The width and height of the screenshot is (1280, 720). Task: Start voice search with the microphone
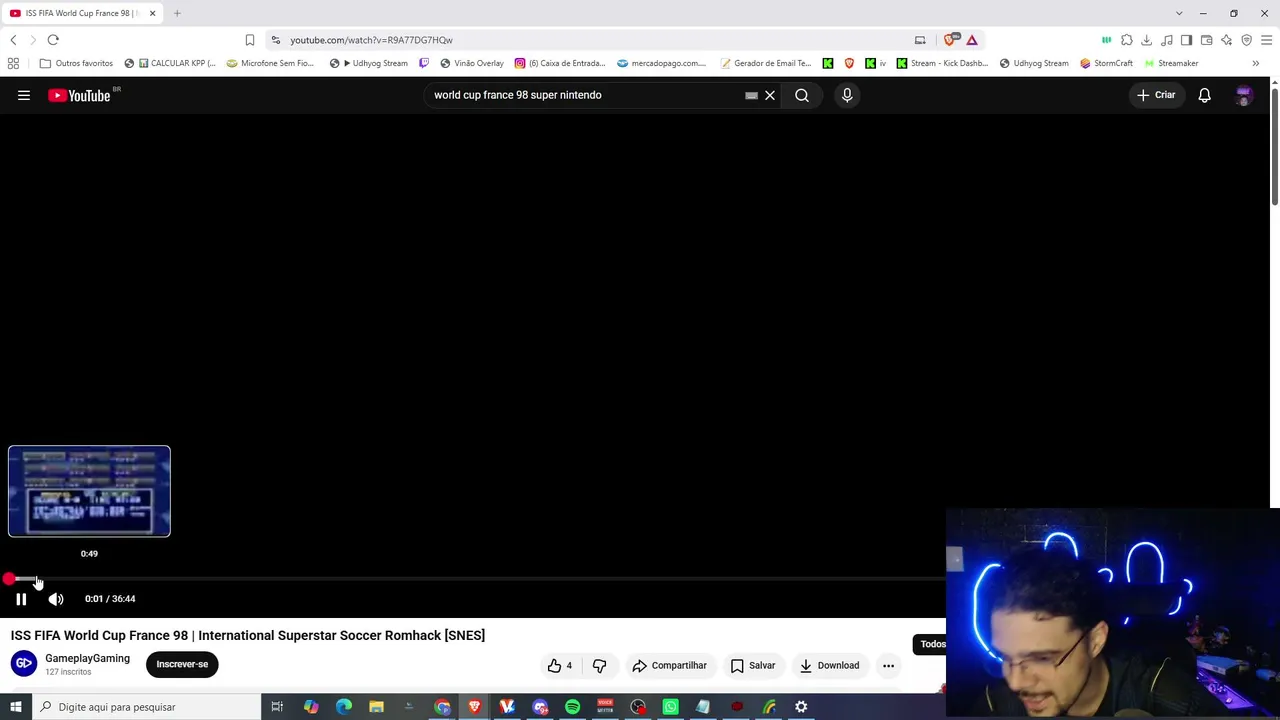[847, 95]
